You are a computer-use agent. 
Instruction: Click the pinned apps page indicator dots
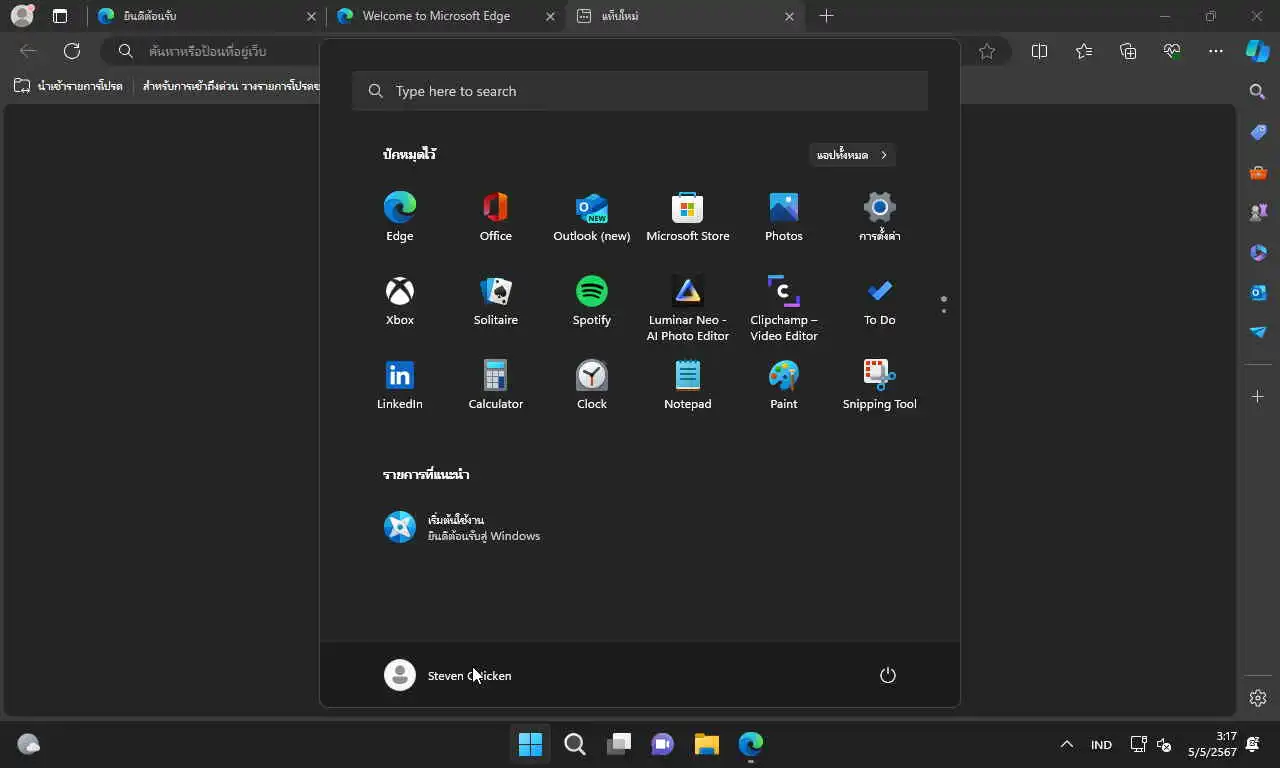tap(943, 304)
